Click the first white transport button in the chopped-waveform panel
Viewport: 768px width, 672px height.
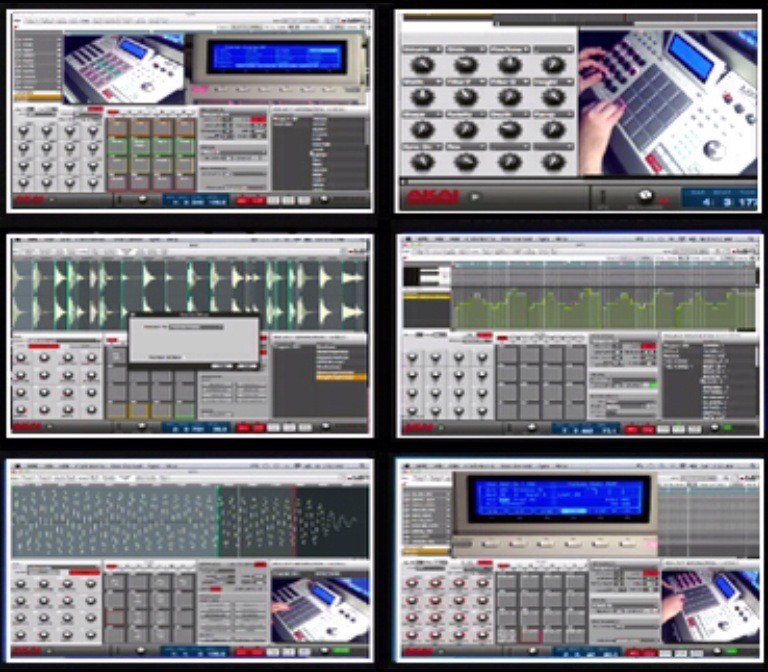[x=273, y=428]
